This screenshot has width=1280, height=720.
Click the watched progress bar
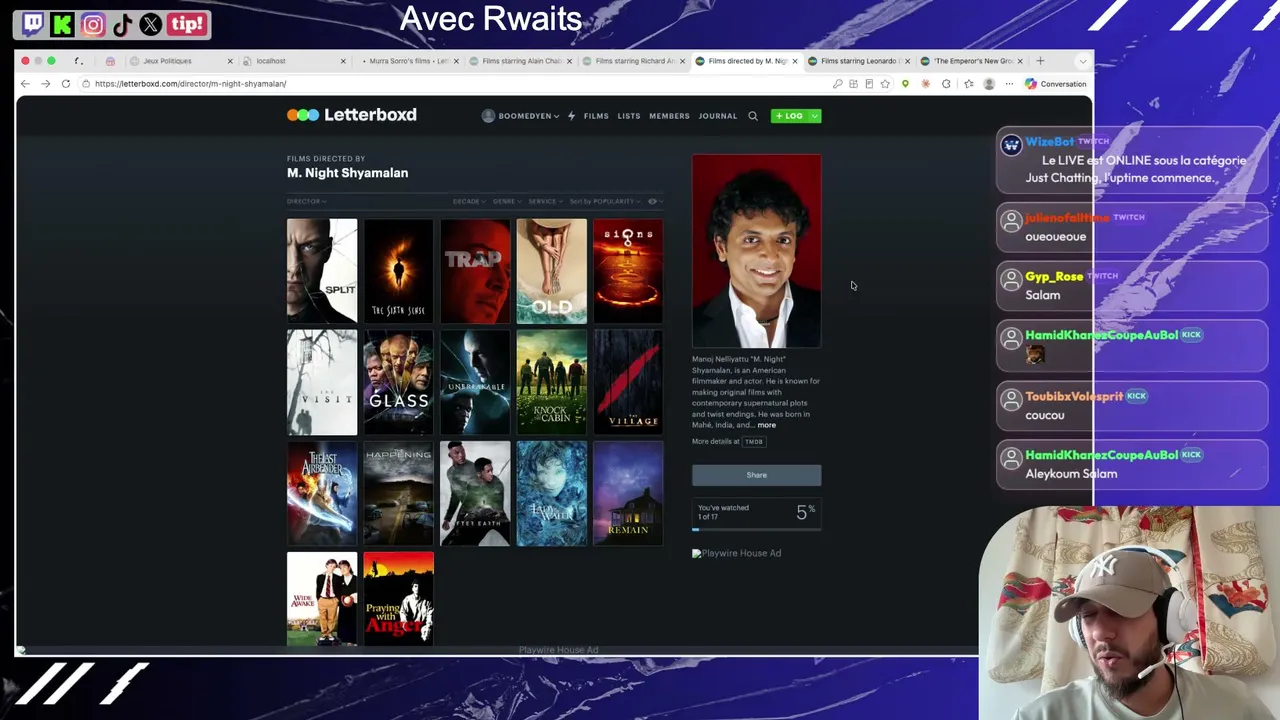(756, 529)
